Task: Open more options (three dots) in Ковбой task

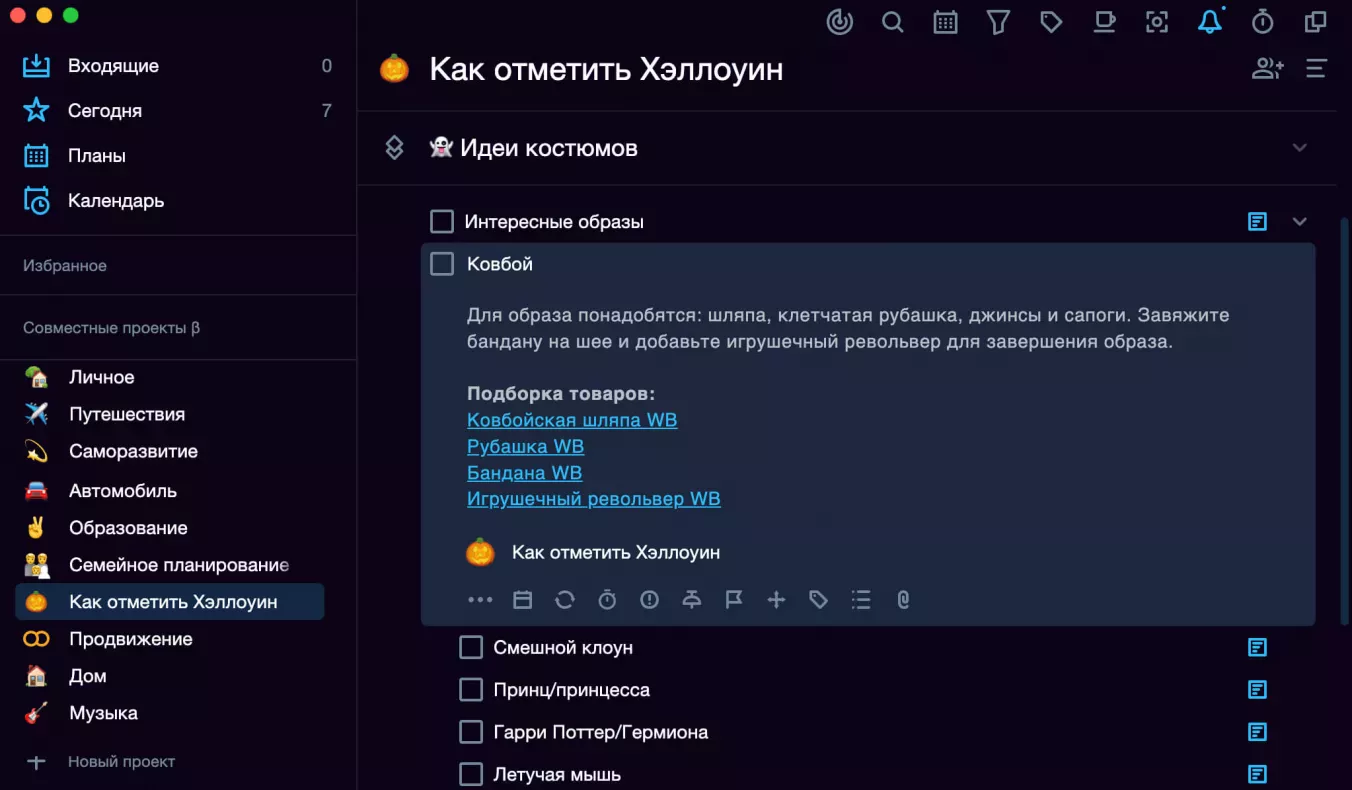Action: (480, 600)
